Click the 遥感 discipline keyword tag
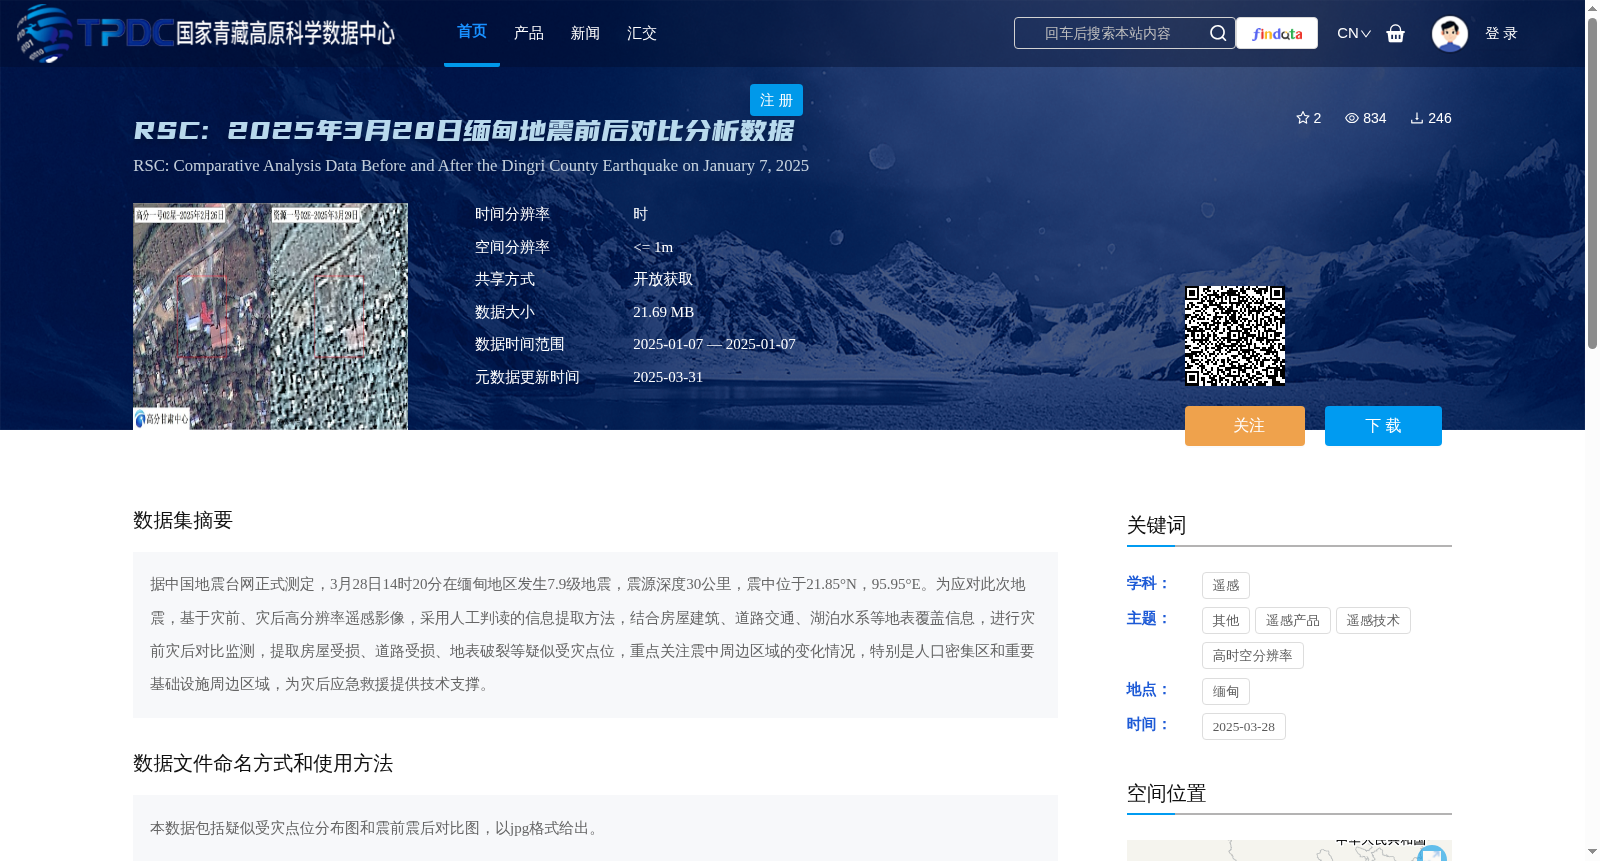Screen dimensions: 1600x861 click(1226, 586)
